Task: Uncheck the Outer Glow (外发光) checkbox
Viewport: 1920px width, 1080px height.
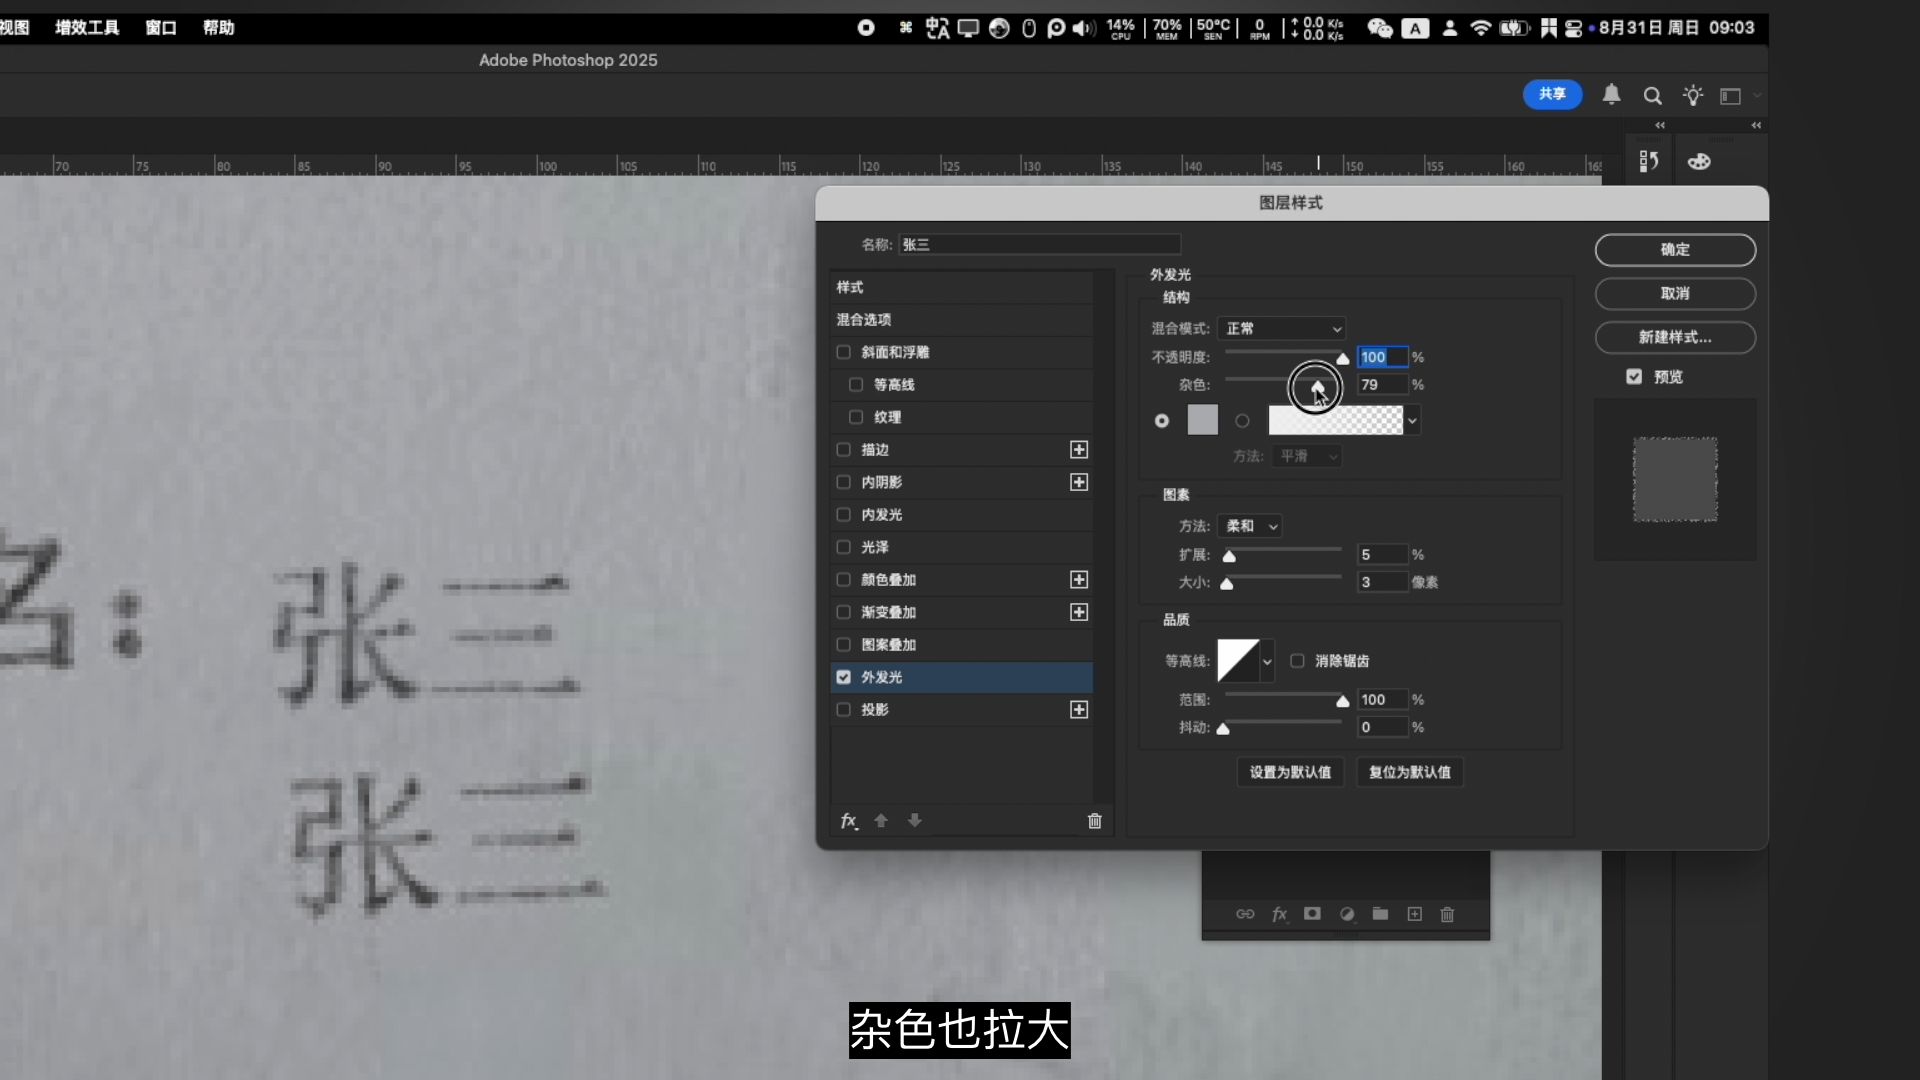Action: pos(843,677)
